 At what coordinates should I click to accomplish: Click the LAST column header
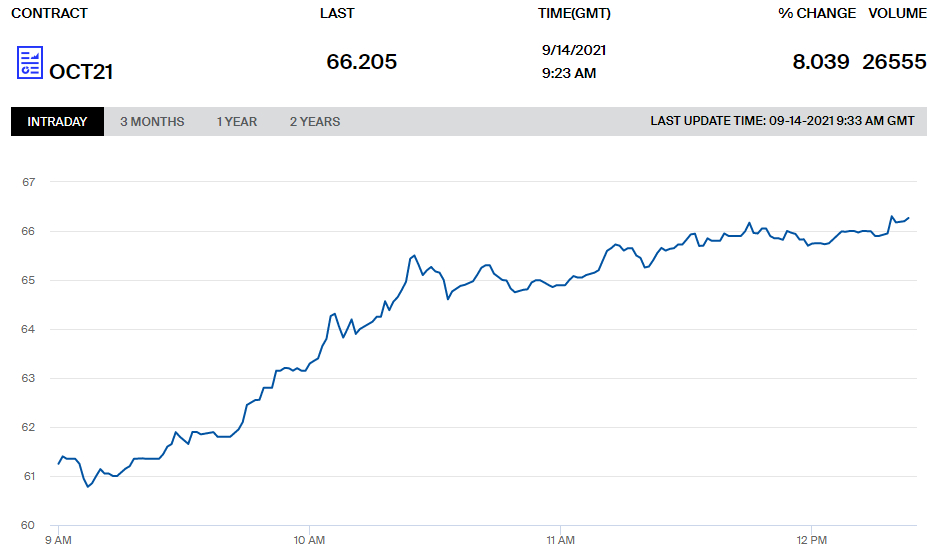point(337,13)
